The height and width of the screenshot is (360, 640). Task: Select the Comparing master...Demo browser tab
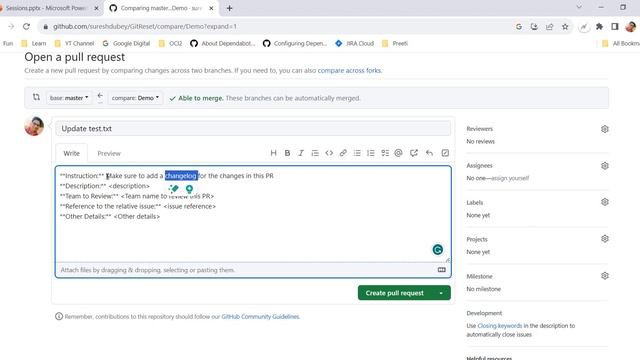pos(161,8)
